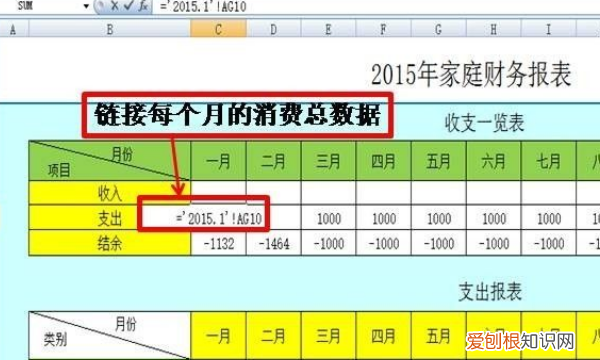Click 三月 header in green income table
This screenshot has width=600, height=360.
pos(328,161)
